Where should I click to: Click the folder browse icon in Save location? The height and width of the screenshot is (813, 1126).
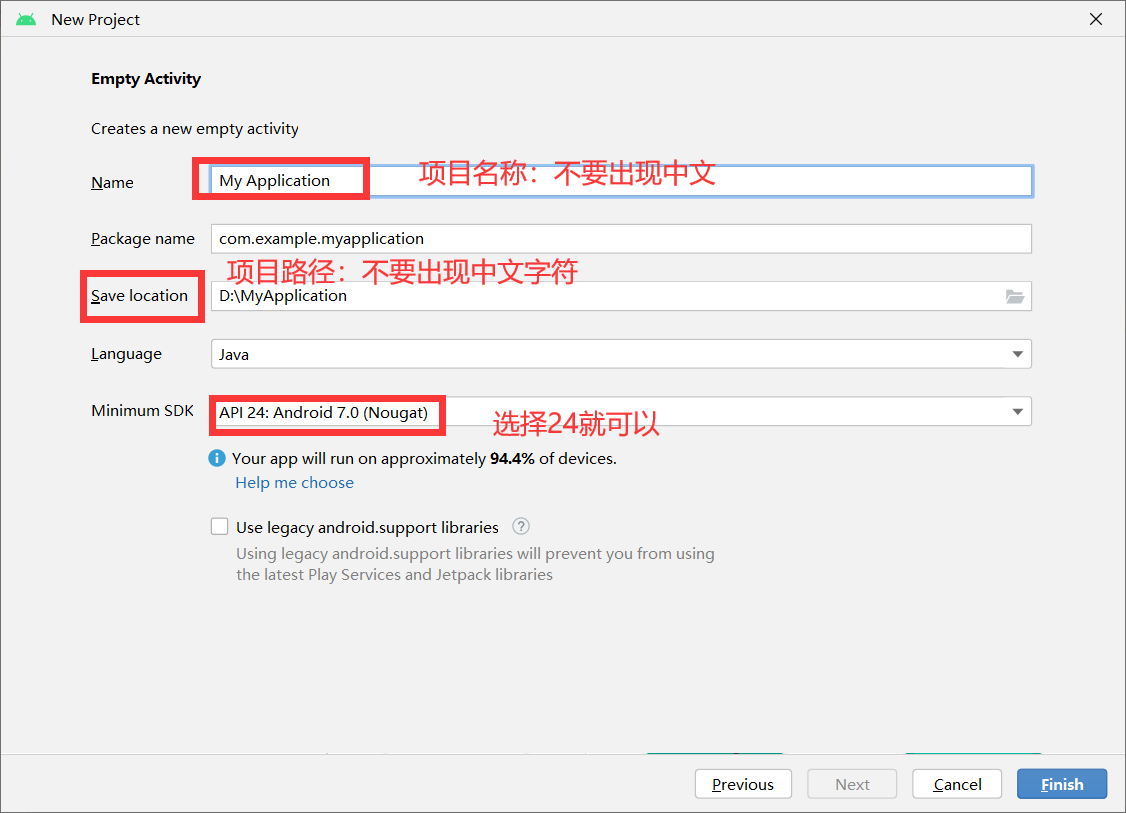pyautogui.click(x=1014, y=297)
